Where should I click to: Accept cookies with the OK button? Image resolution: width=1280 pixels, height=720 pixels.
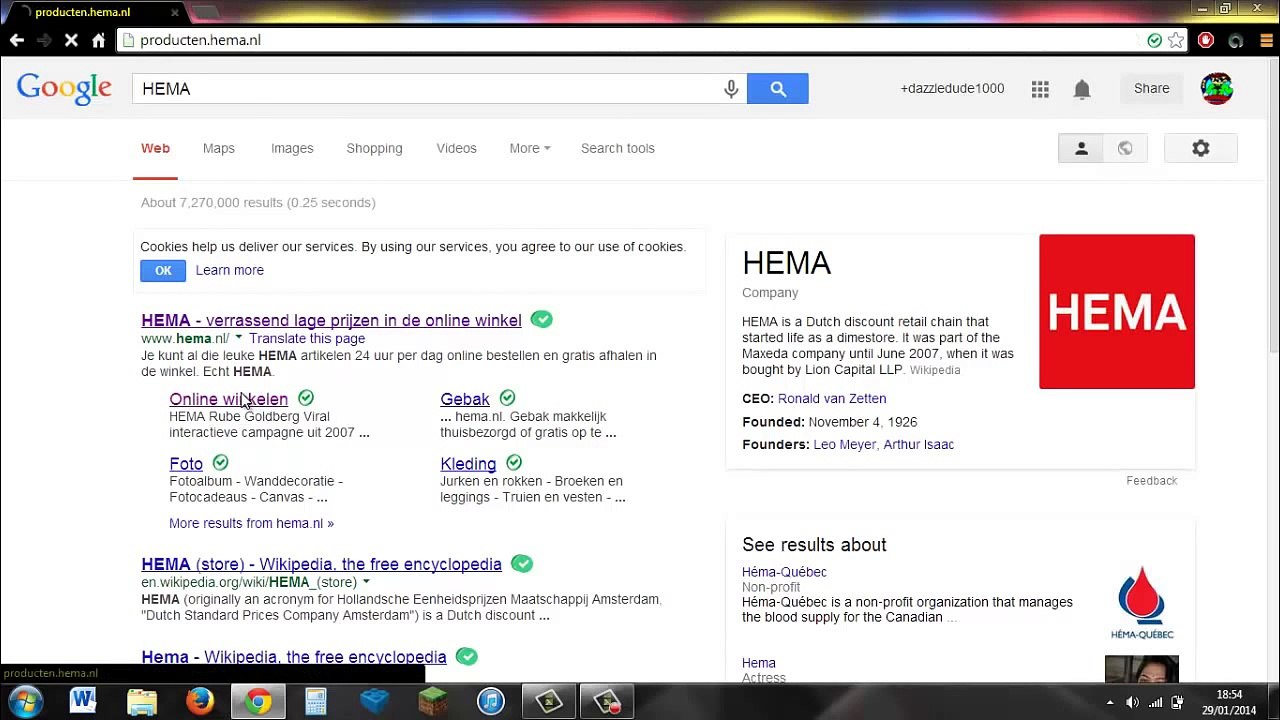tap(163, 270)
